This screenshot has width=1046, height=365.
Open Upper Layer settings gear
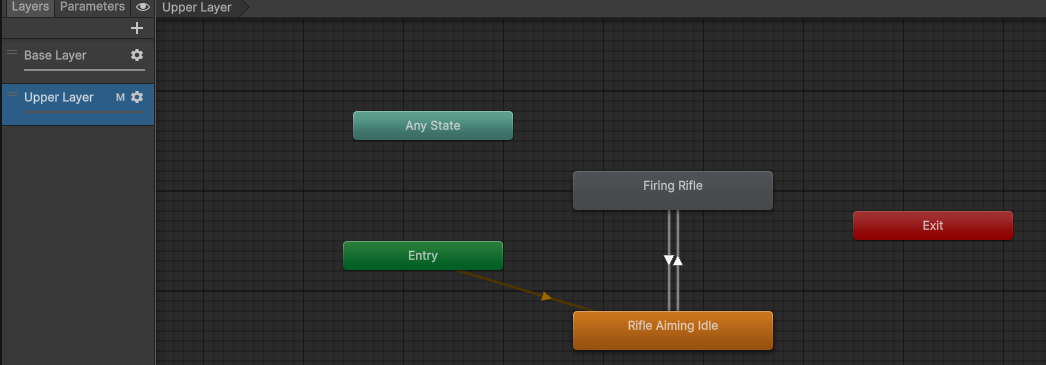(137, 97)
